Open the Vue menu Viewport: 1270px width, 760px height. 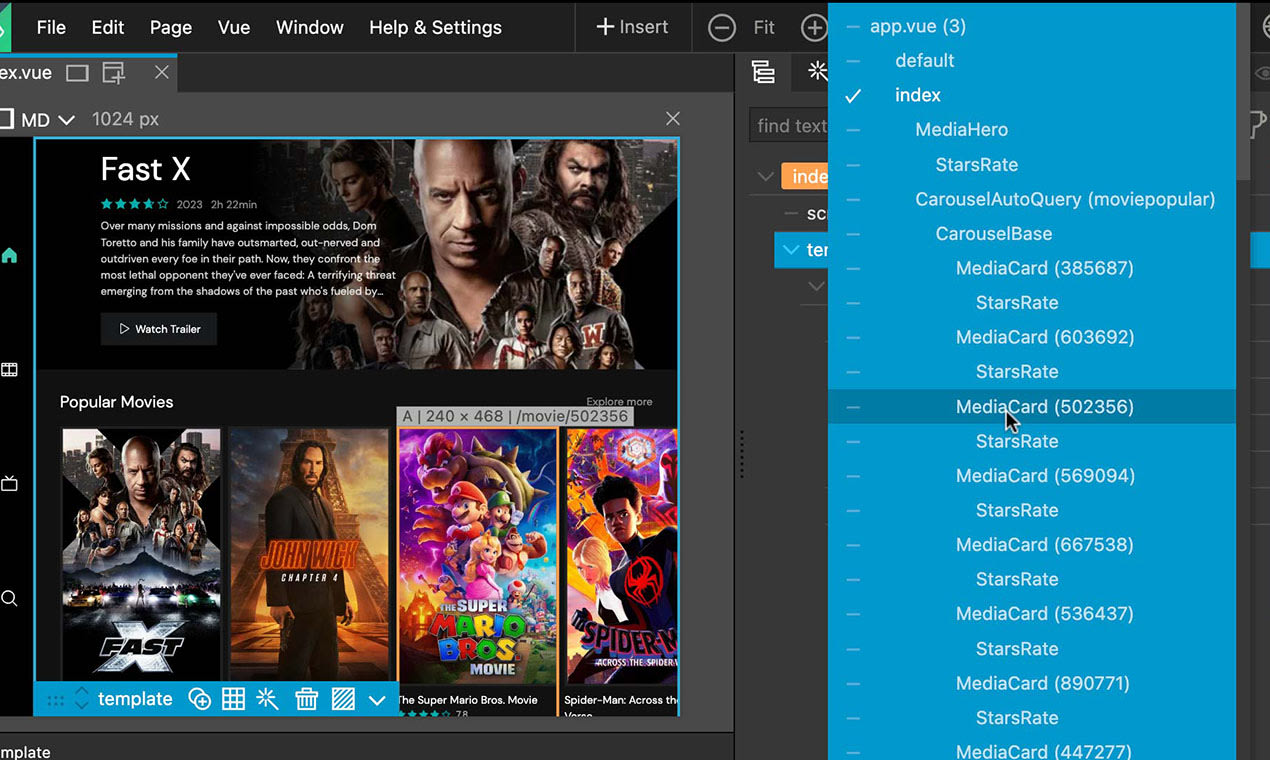click(x=234, y=27)
